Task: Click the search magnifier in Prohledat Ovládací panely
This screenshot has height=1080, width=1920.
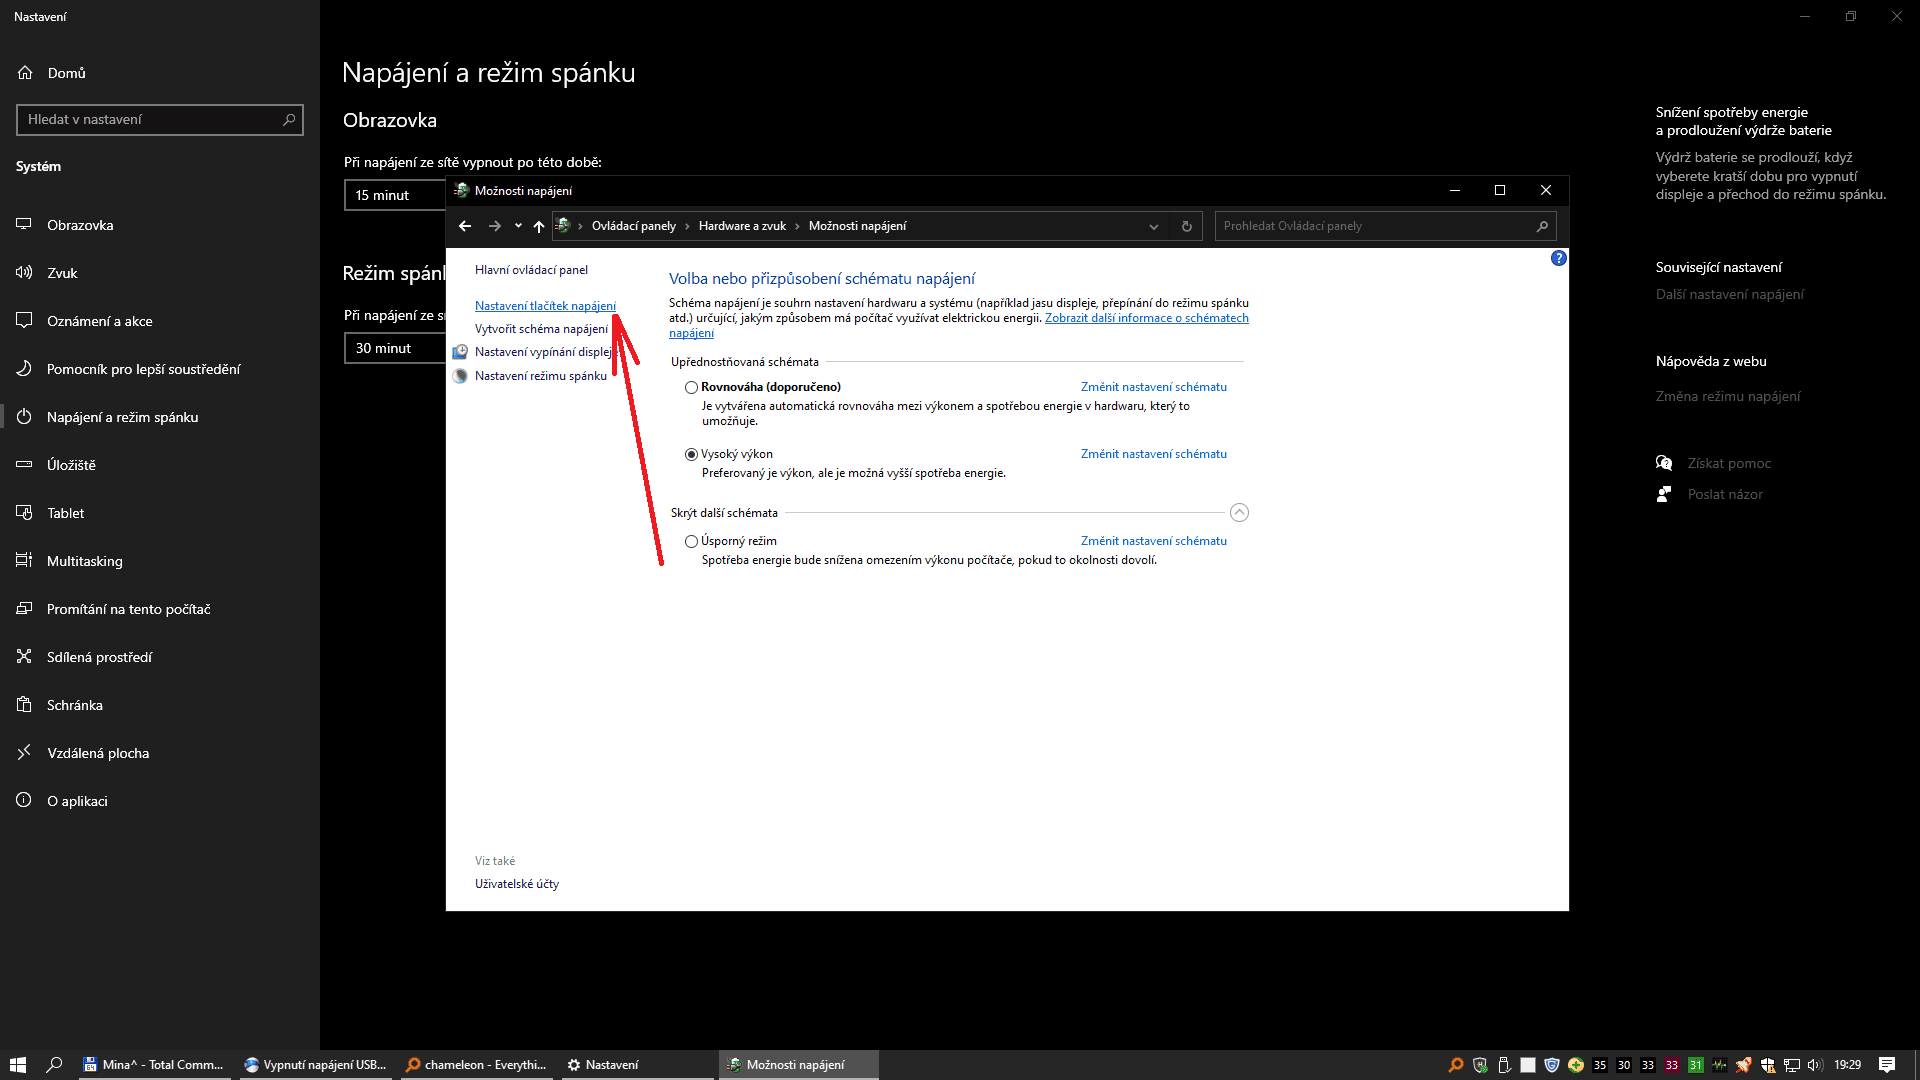Action: coord(1542,226)
